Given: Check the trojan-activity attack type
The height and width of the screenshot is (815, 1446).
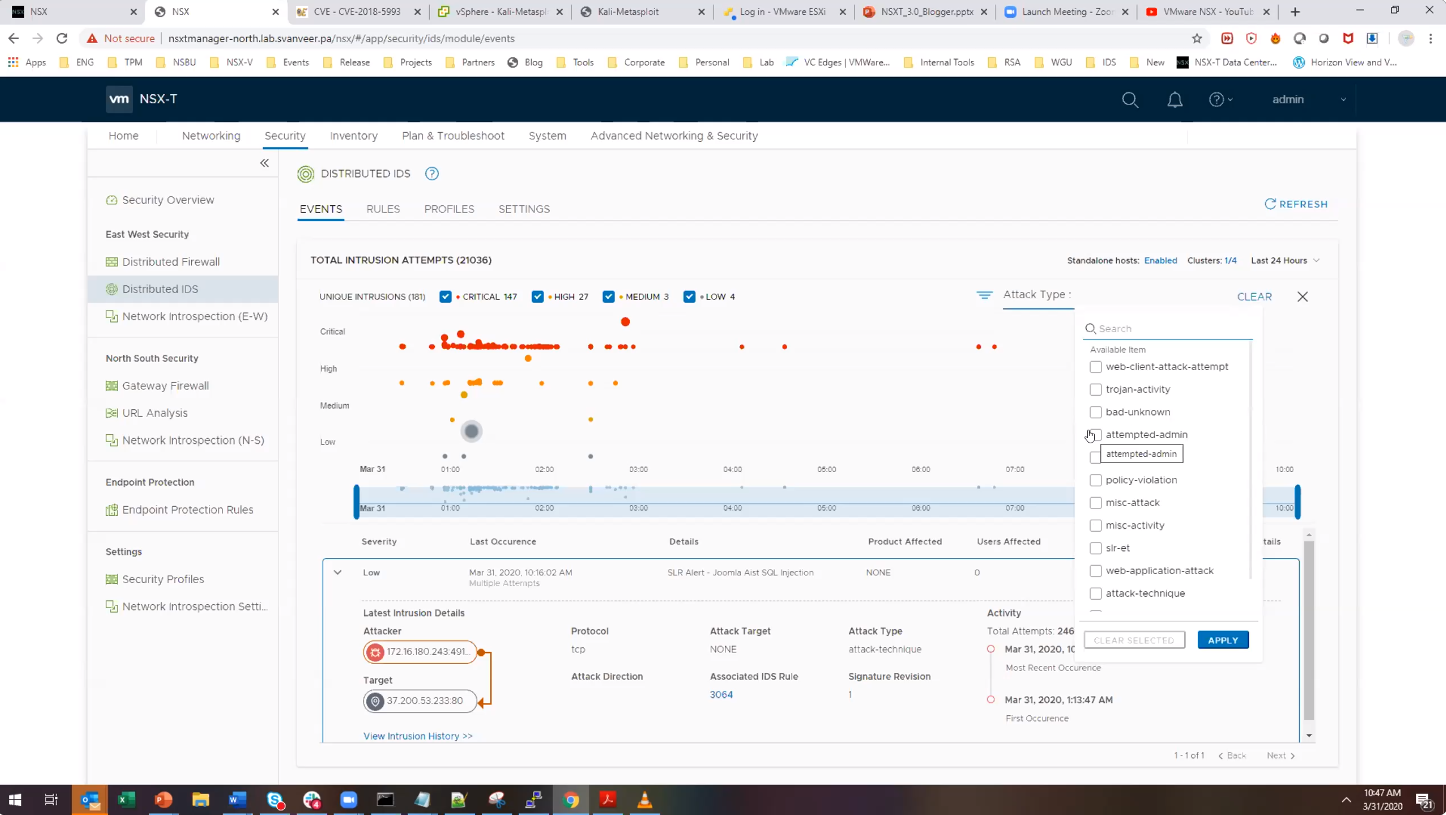Looking at the screenshot, I should point(1096,389).
